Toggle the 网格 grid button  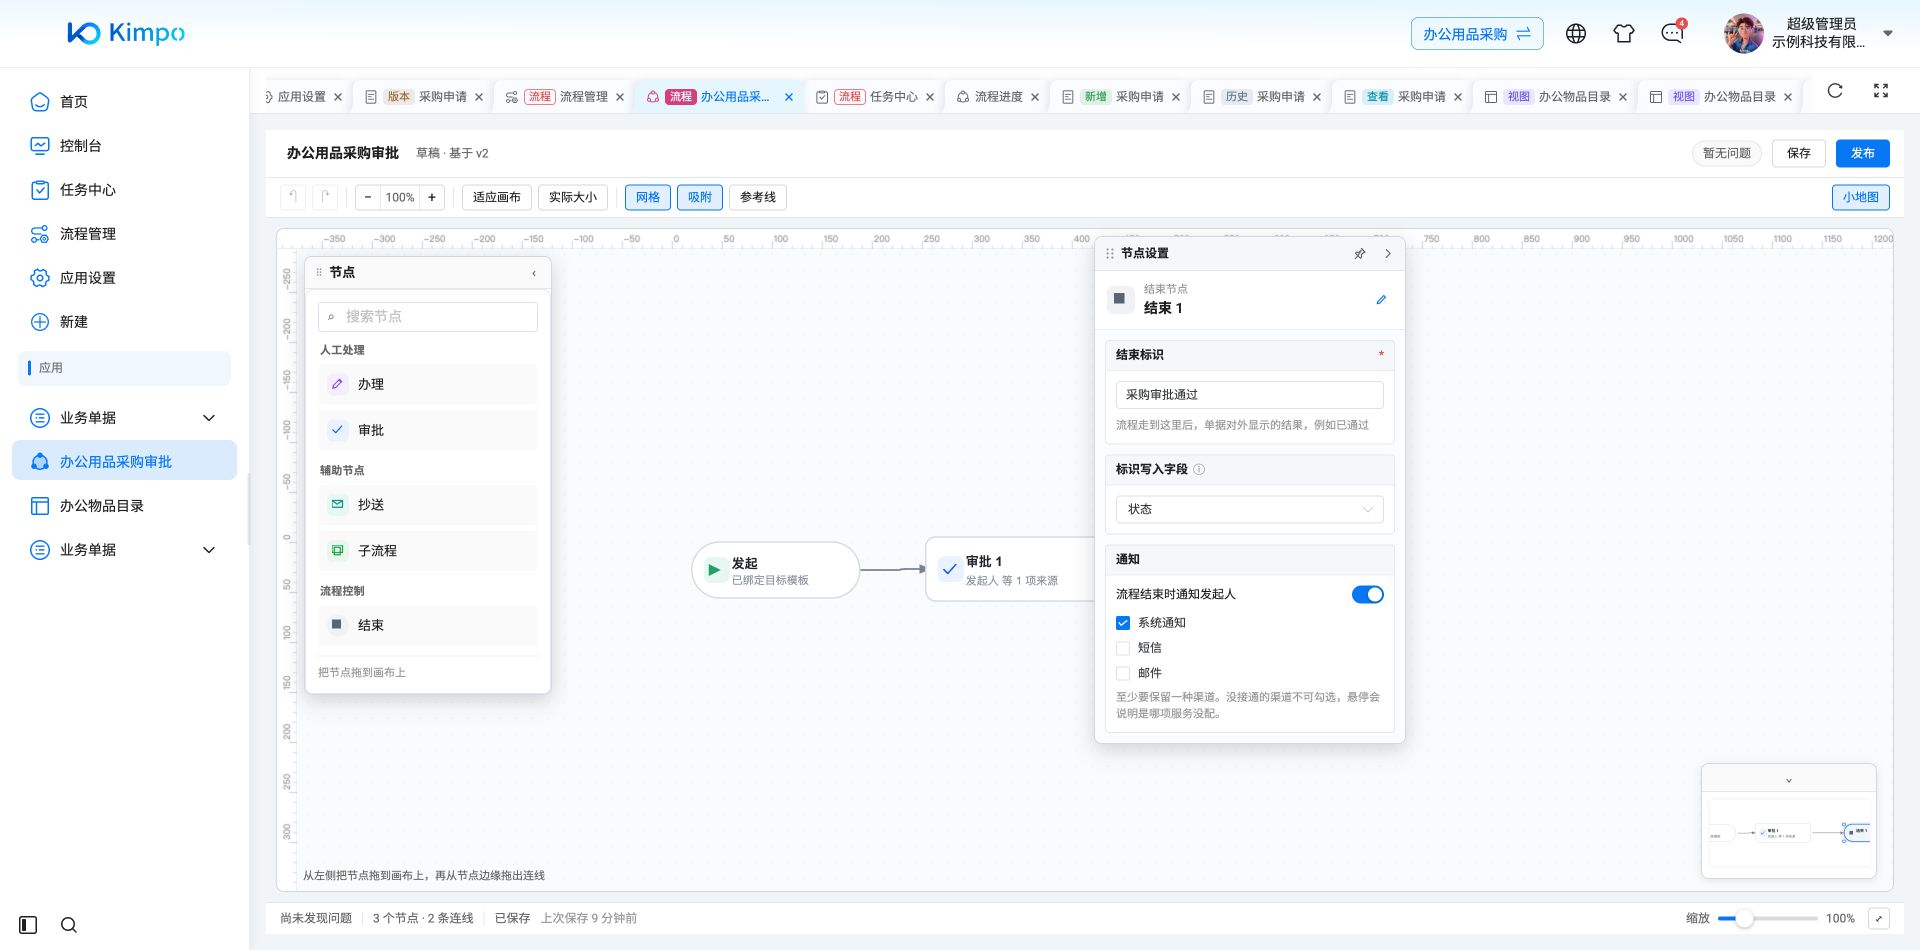(648, 197)
